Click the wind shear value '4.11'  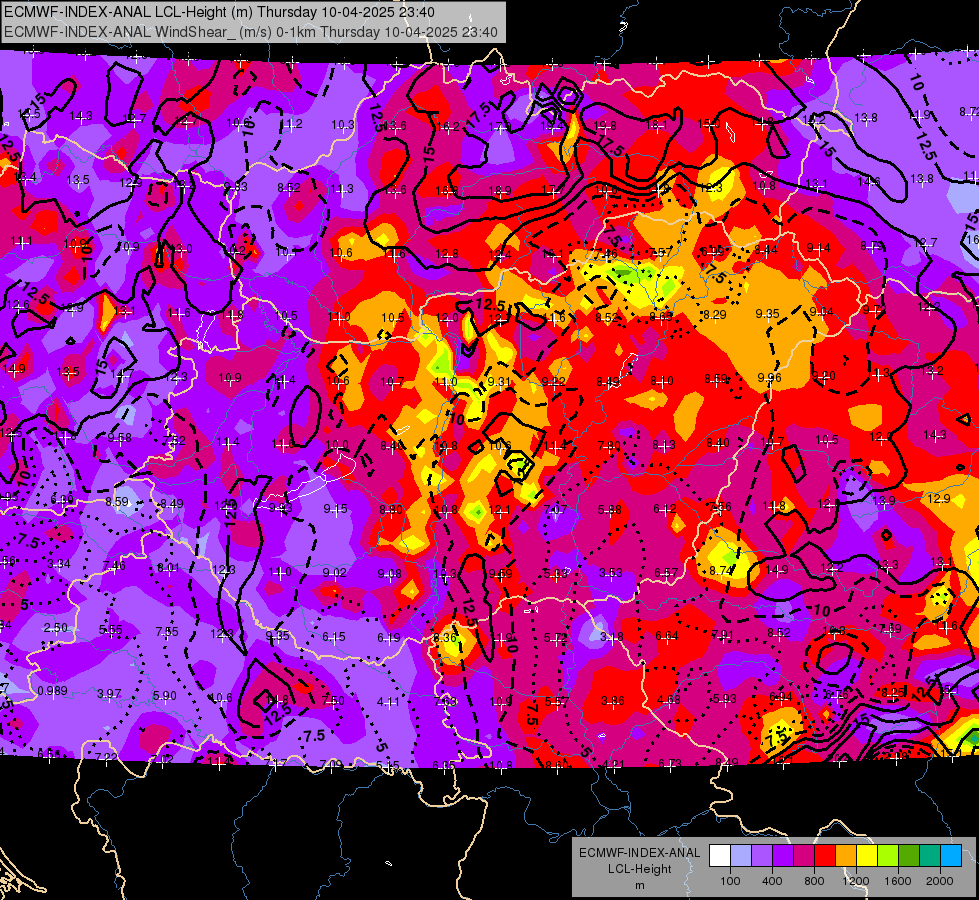(x=388, y=701)
